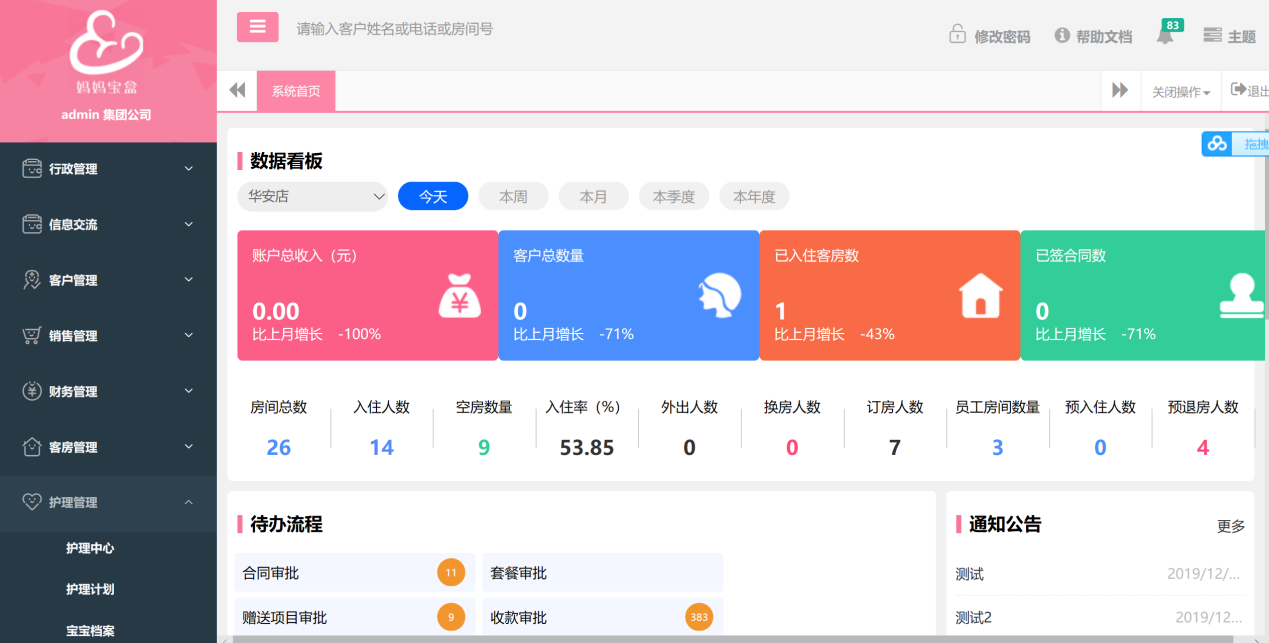Image resolution: width=1269 pixels, height=643 pixels.
Task: Click the 妈妈宝盒 logo
Action: 107,52
